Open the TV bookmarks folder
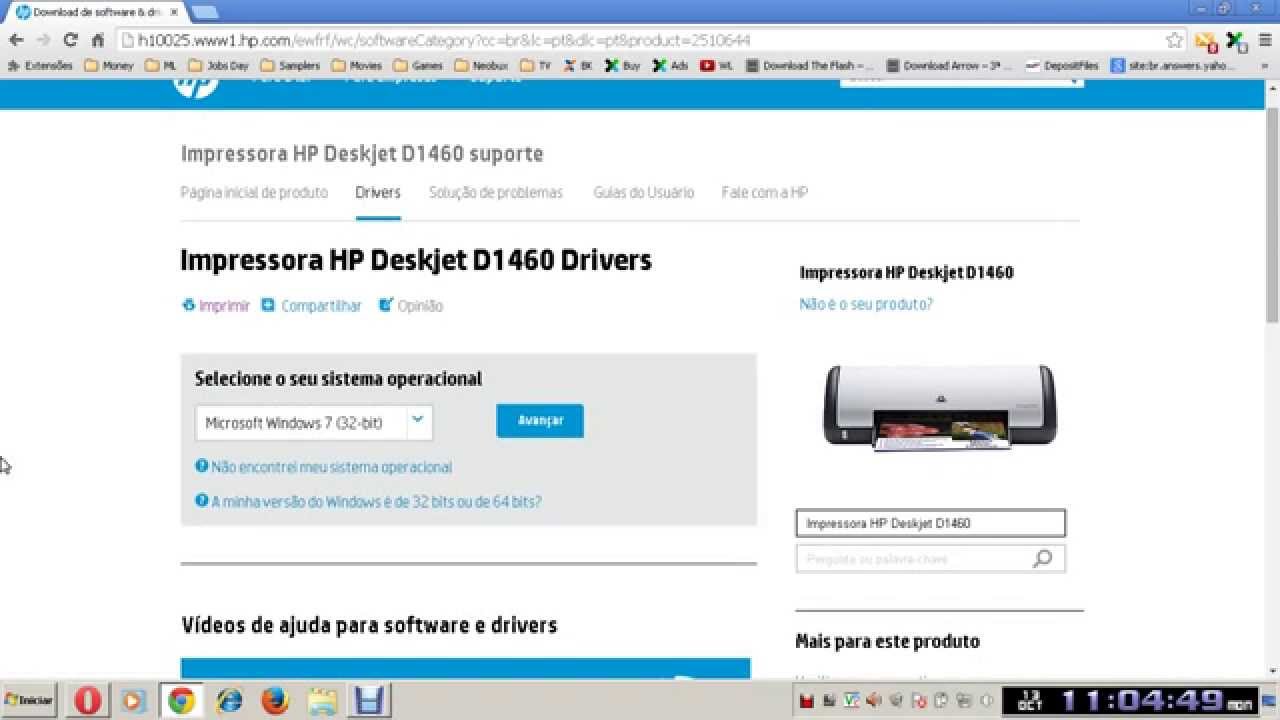 point(536,65)
